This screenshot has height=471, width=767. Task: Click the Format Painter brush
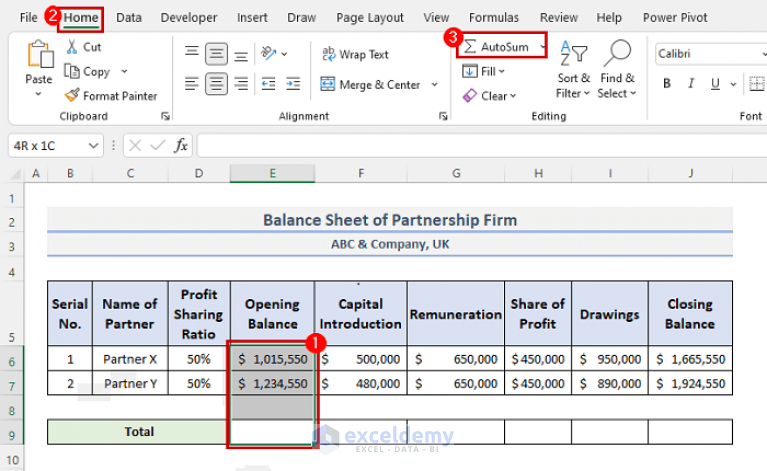tap(111, 96)
